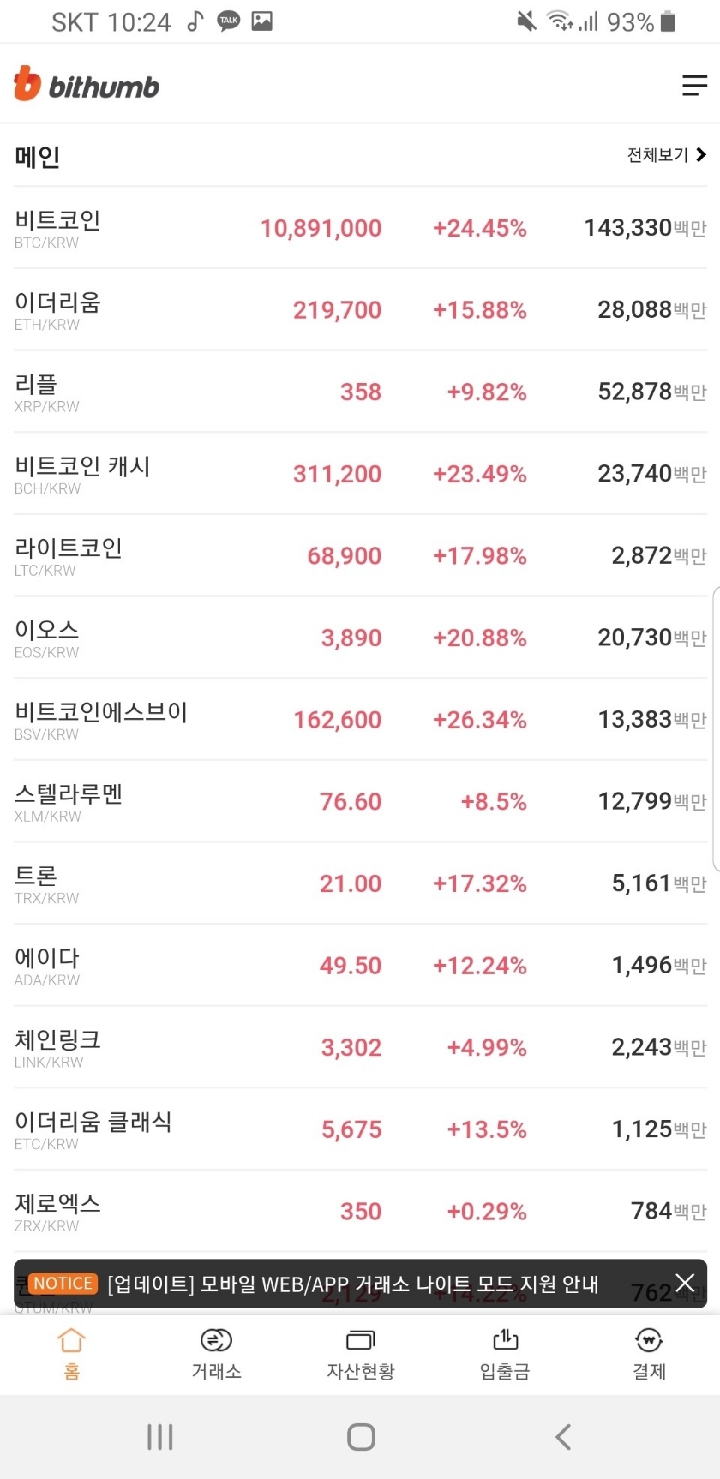720x1479 pixels.
Task: Open the Android recent apps button
Action: pyautogui.click(x=160, y=1437)
